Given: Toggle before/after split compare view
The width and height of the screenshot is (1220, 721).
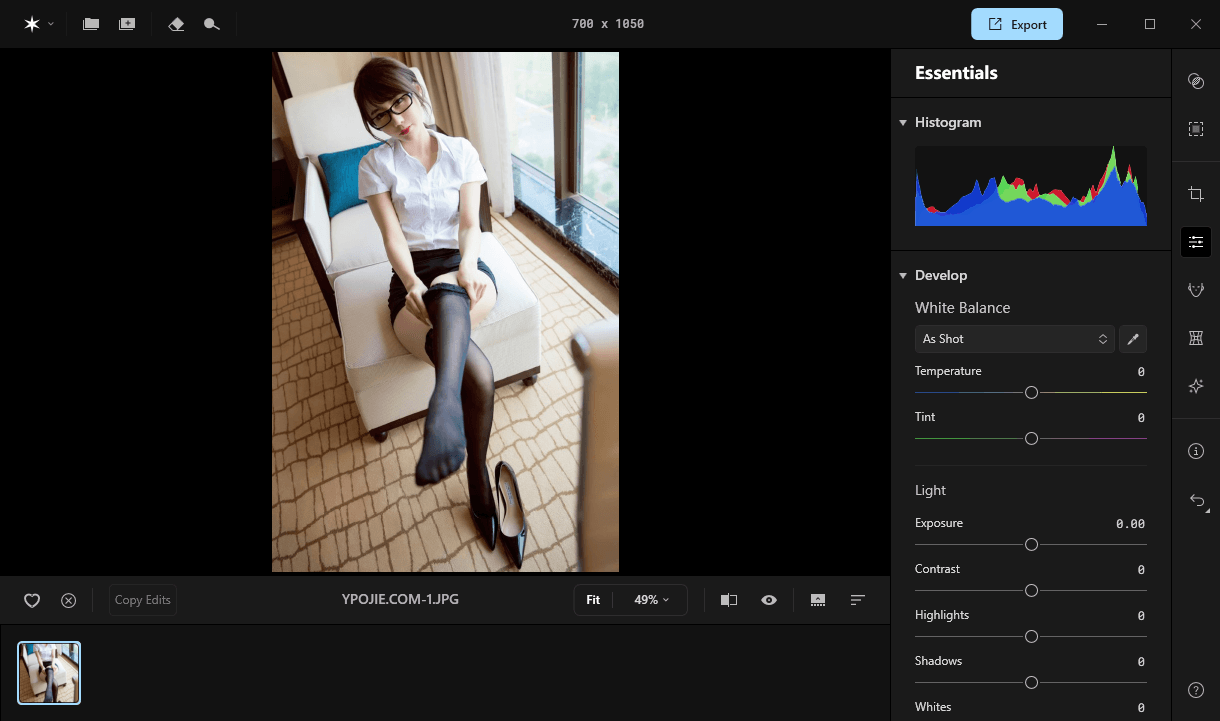Looking at the screenshot, I should [x=729, y=600].
